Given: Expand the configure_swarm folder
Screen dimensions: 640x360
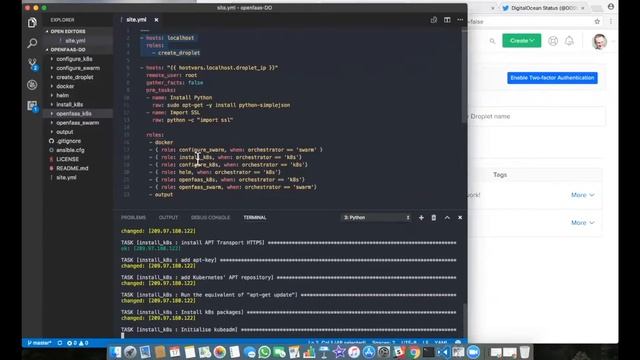Looking at the screenshot, I should (x=78, y=68).
